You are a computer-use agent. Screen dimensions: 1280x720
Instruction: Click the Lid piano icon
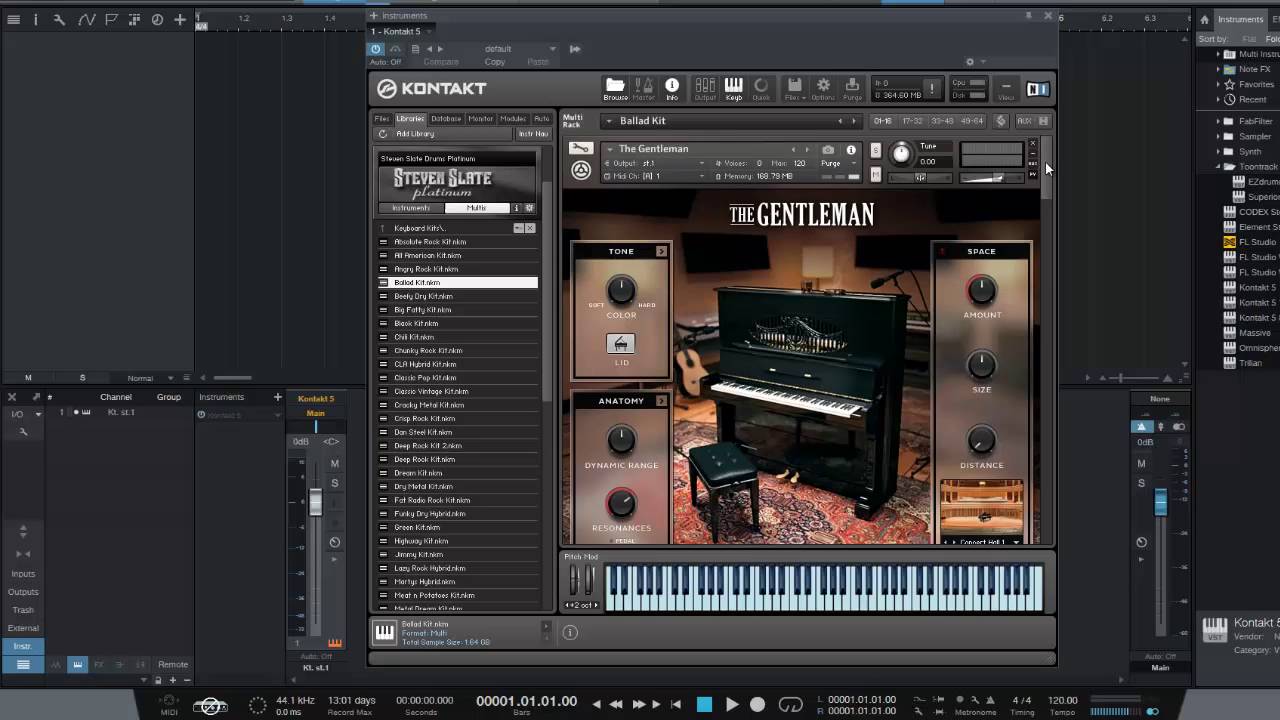[x=621, y=344]
